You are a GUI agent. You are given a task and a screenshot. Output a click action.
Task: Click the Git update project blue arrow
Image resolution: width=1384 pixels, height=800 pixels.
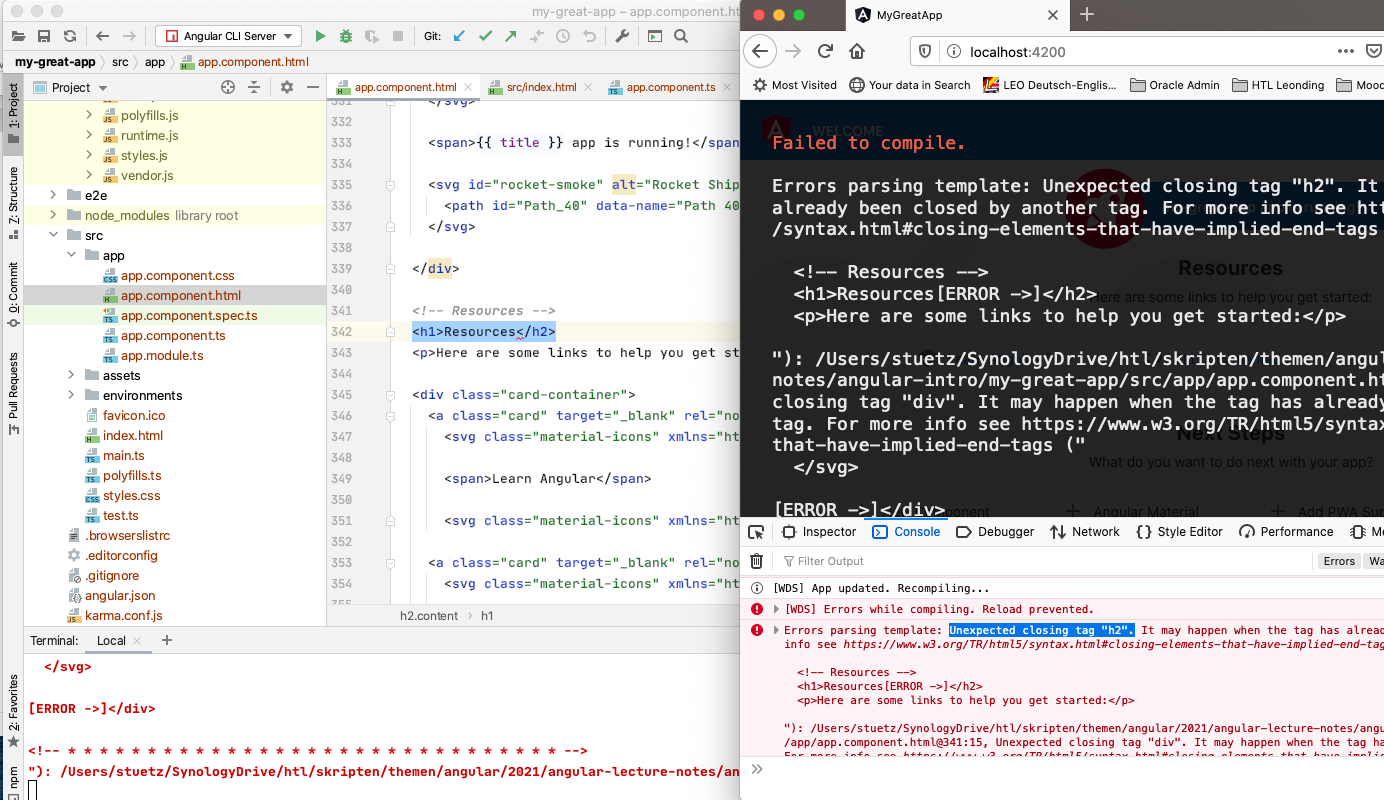(x=459, y=36)
